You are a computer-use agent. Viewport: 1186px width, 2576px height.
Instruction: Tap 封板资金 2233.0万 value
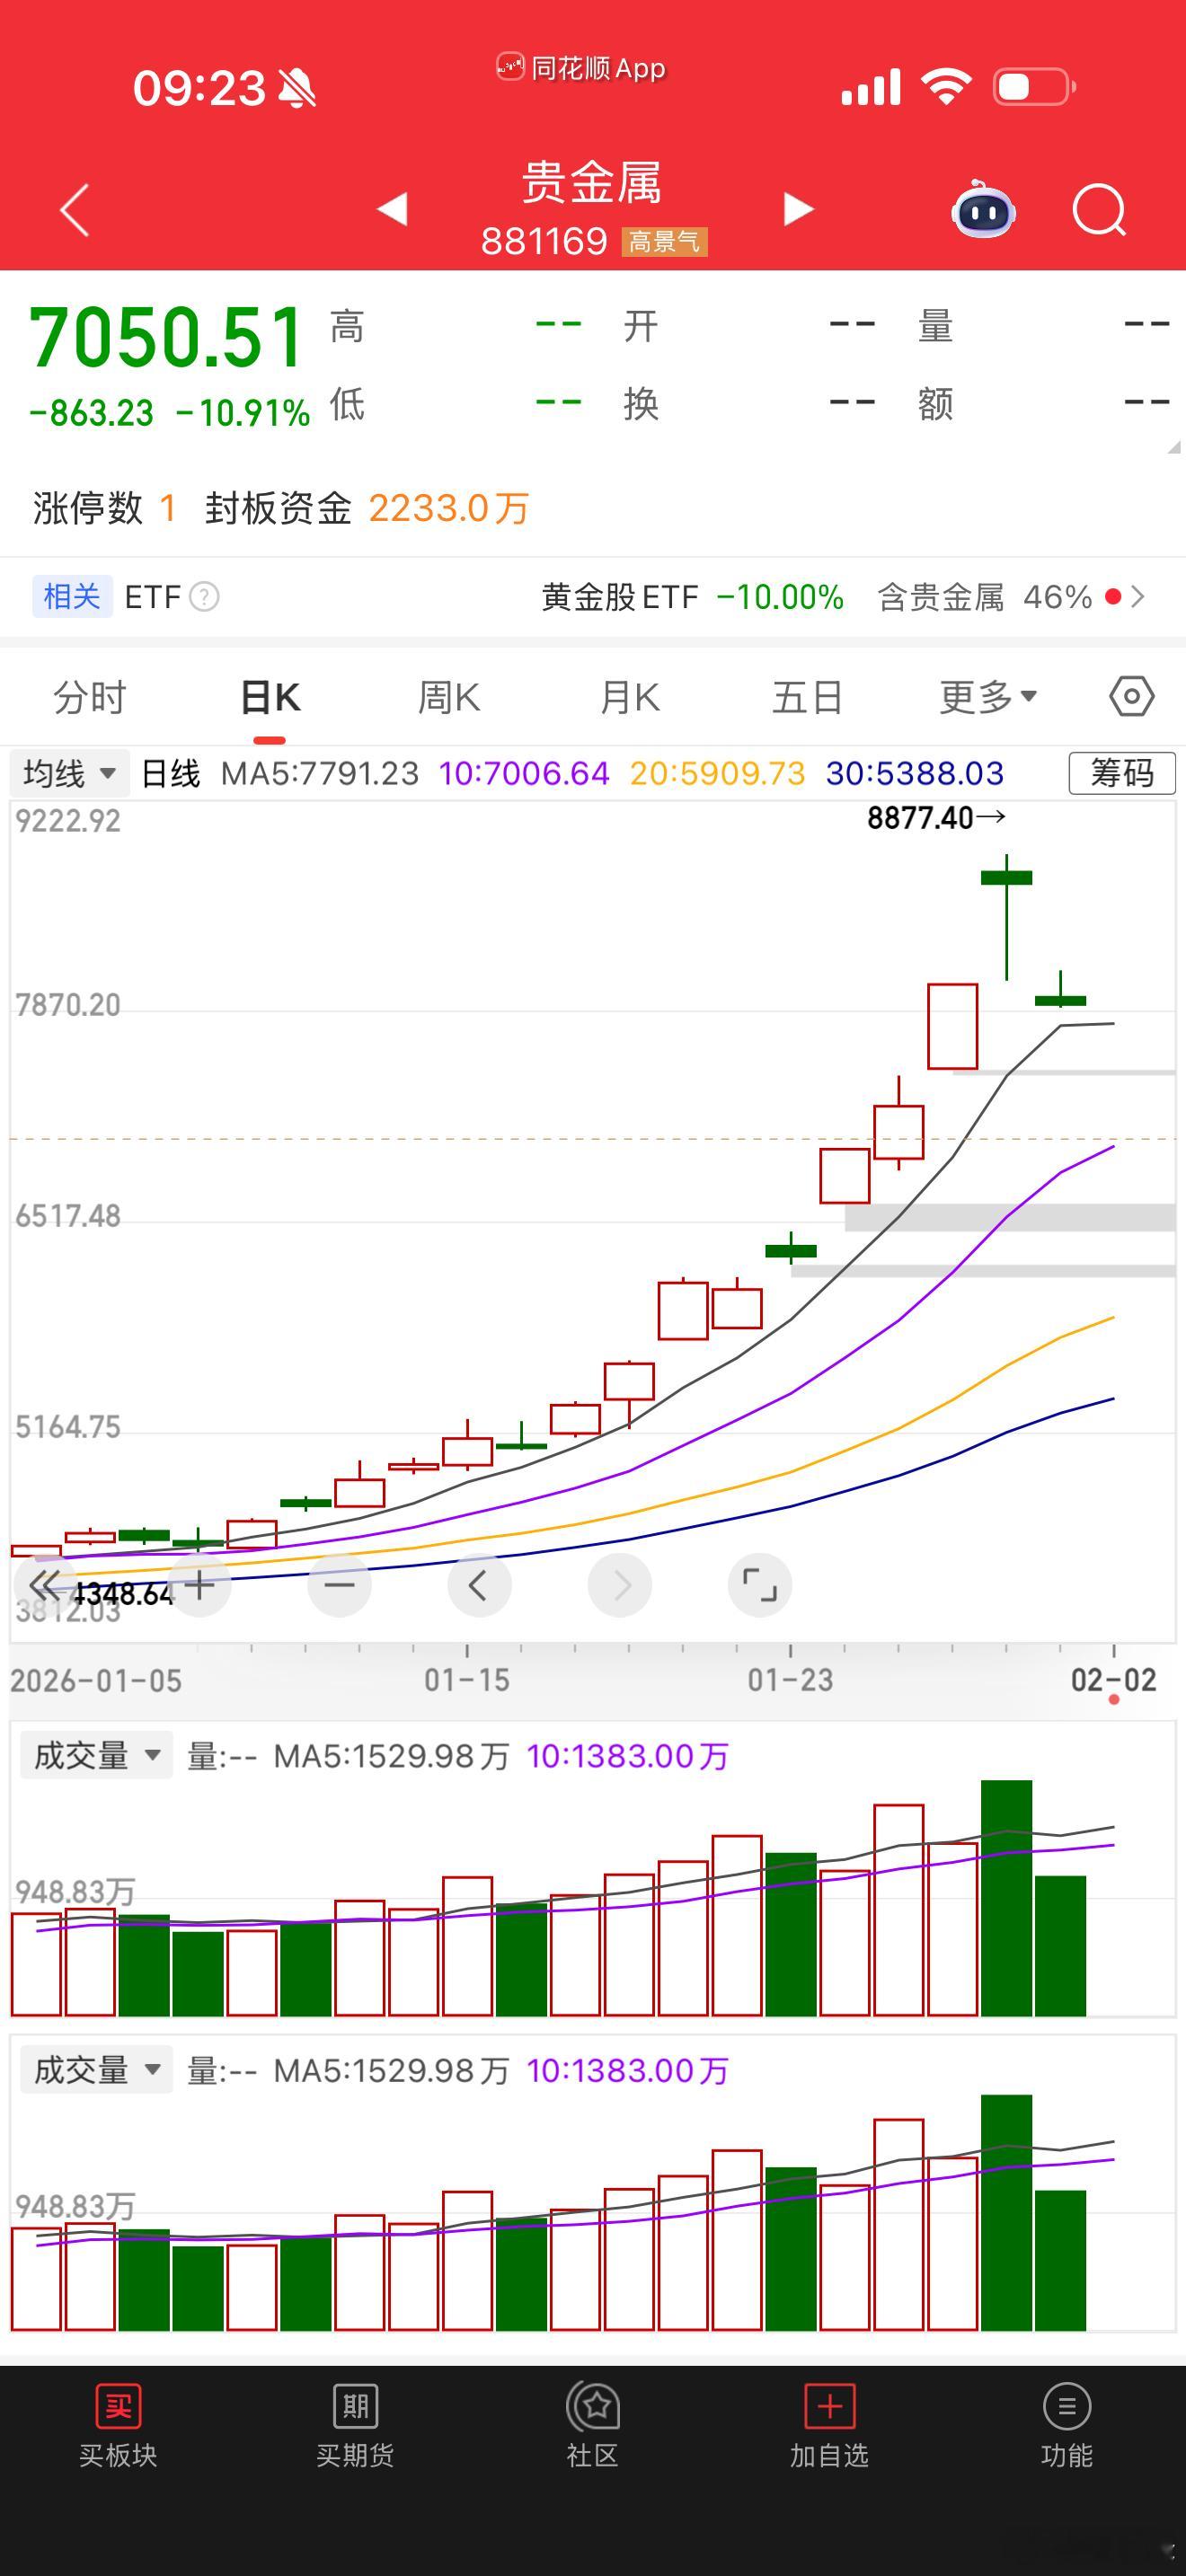448,508
